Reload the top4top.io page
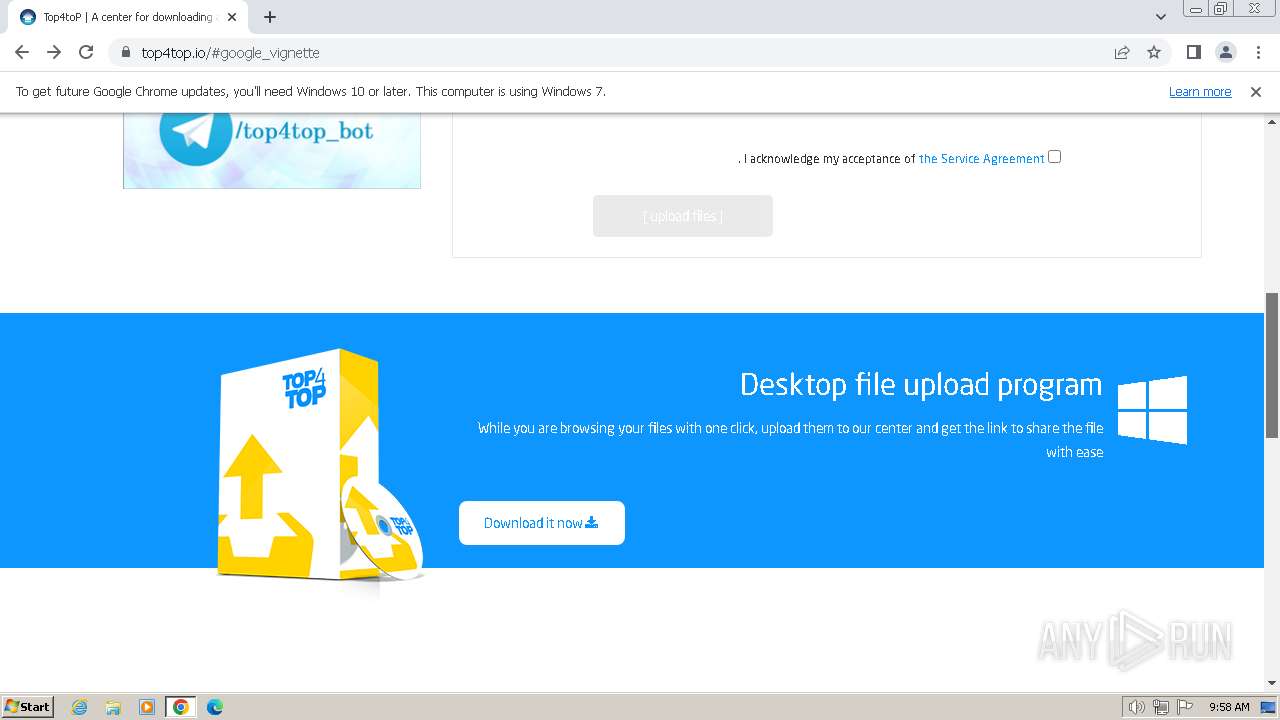The width and height of the screenshot is (1280, 720). click(x=86, y=52)
